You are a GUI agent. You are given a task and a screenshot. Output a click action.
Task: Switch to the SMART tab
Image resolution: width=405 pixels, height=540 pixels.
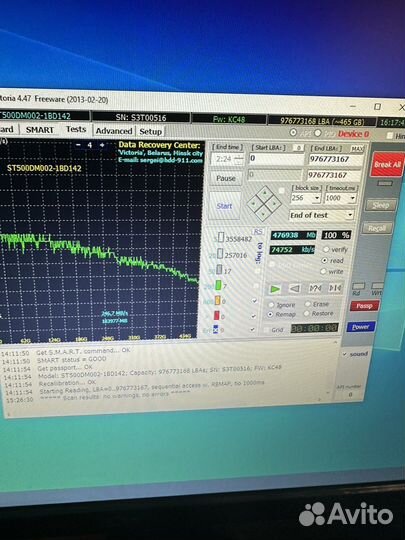click(40, 130)
